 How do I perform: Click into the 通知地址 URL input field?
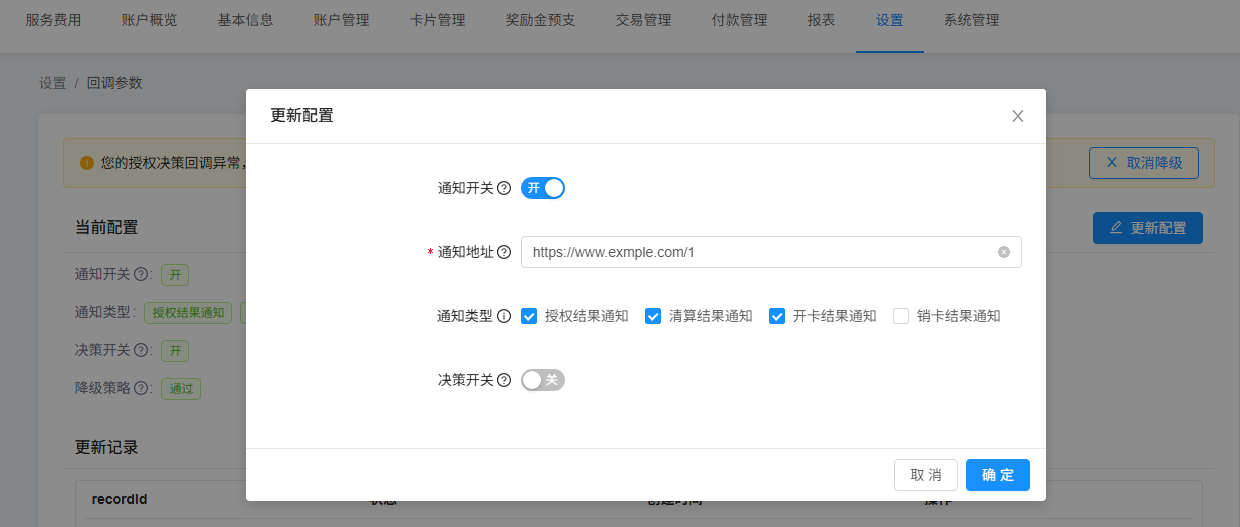[x=760, y=252]
